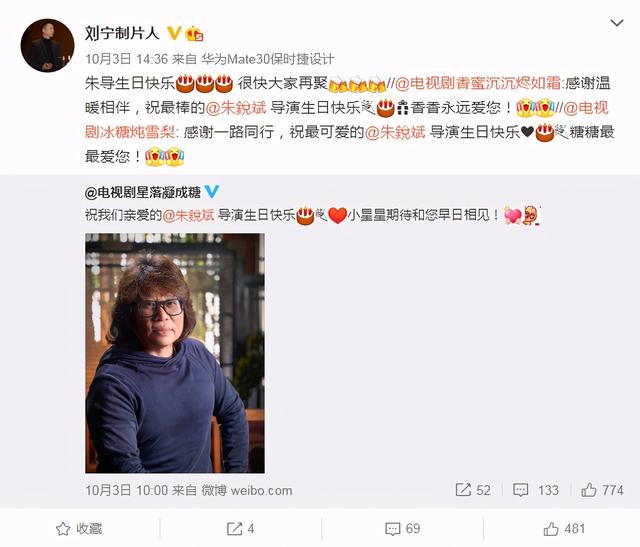Viewport: 640px width, 547px height.
Task: Click the membership crown badge icon
Action: [194, 33]
